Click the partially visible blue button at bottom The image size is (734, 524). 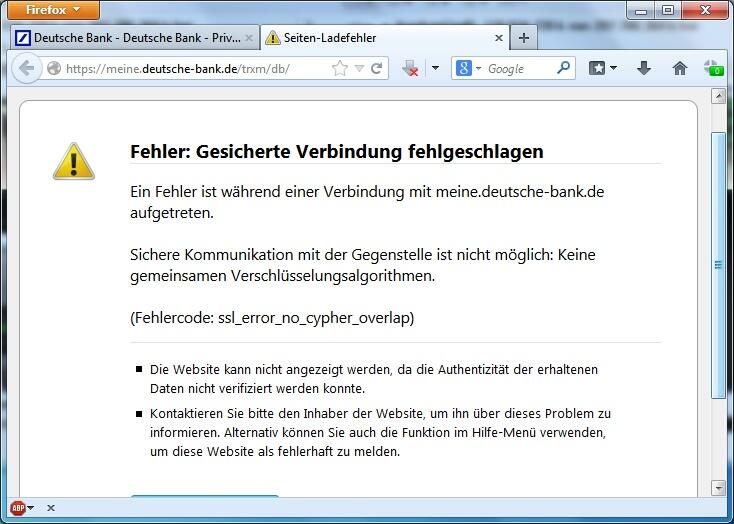pyautogui.click(x=205, y=495)
